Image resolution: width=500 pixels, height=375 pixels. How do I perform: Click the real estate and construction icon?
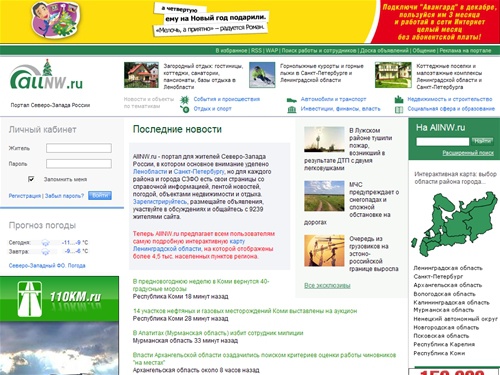[399, 99]
